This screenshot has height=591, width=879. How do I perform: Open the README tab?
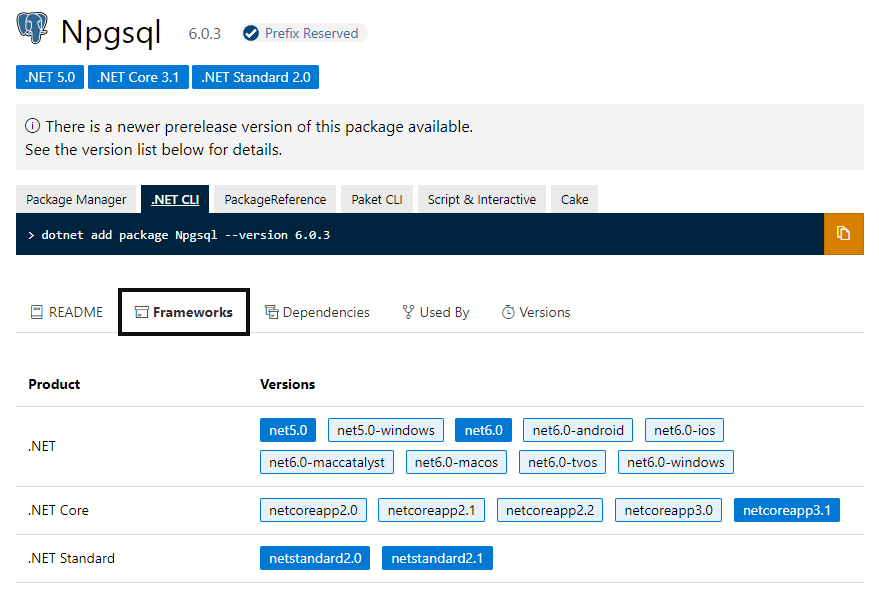pos(67,312)
